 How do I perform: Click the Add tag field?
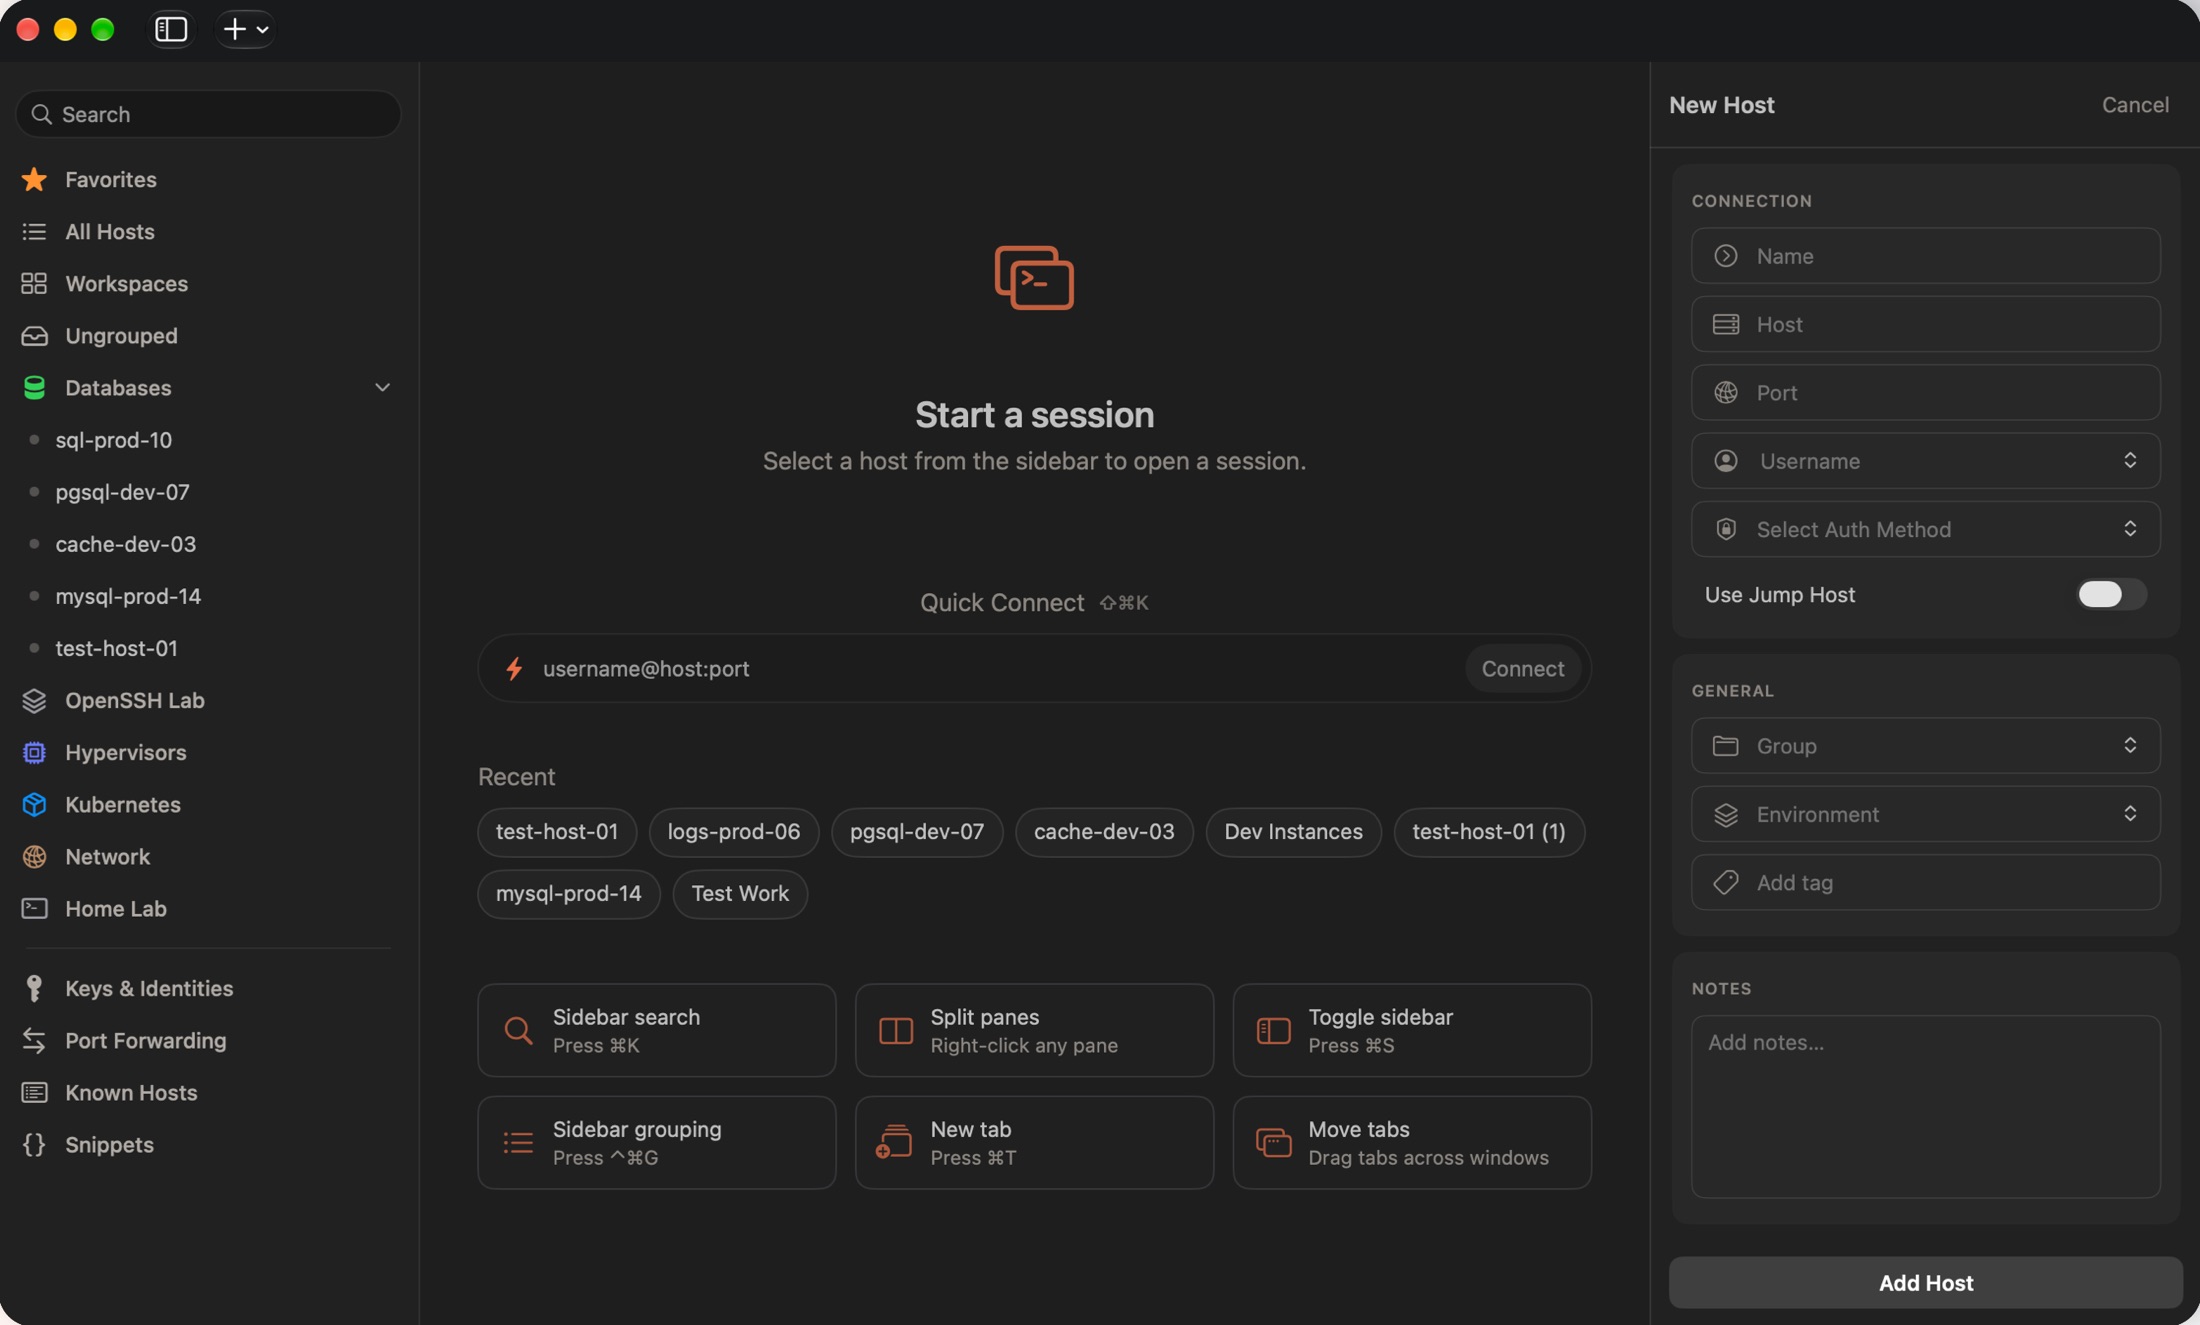[1925, 882]
